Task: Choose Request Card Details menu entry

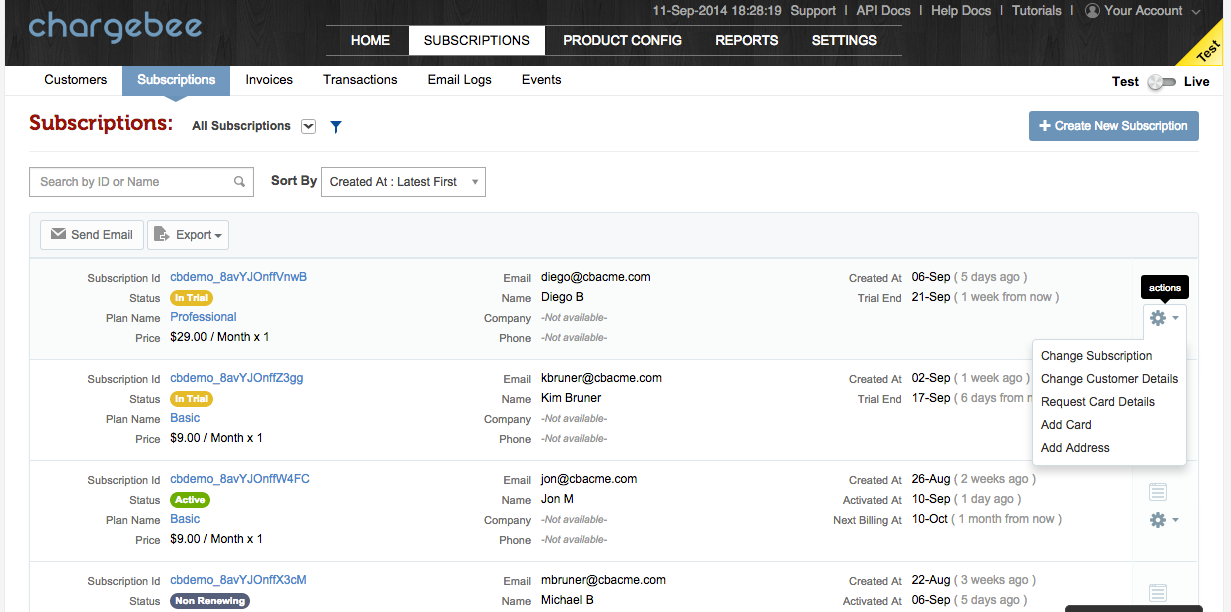Action: pyautogui.click(x=1098, y=402)
